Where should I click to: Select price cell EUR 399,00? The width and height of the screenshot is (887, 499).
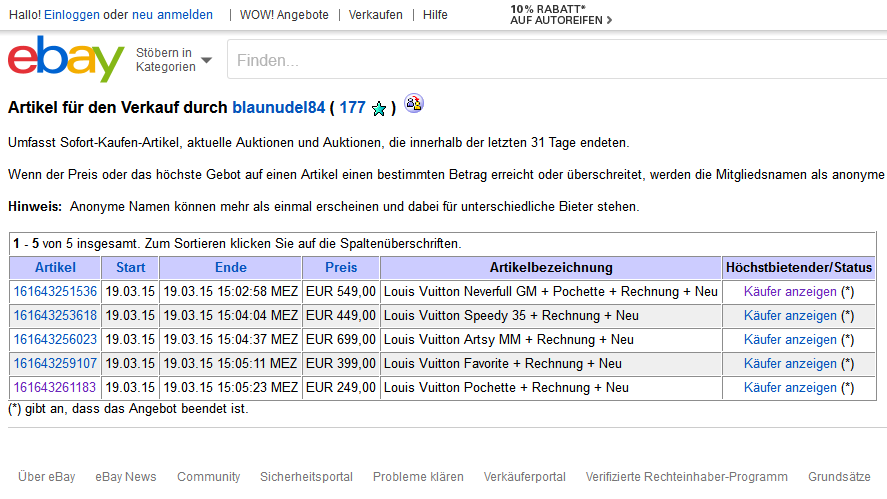tap(341, 364)
